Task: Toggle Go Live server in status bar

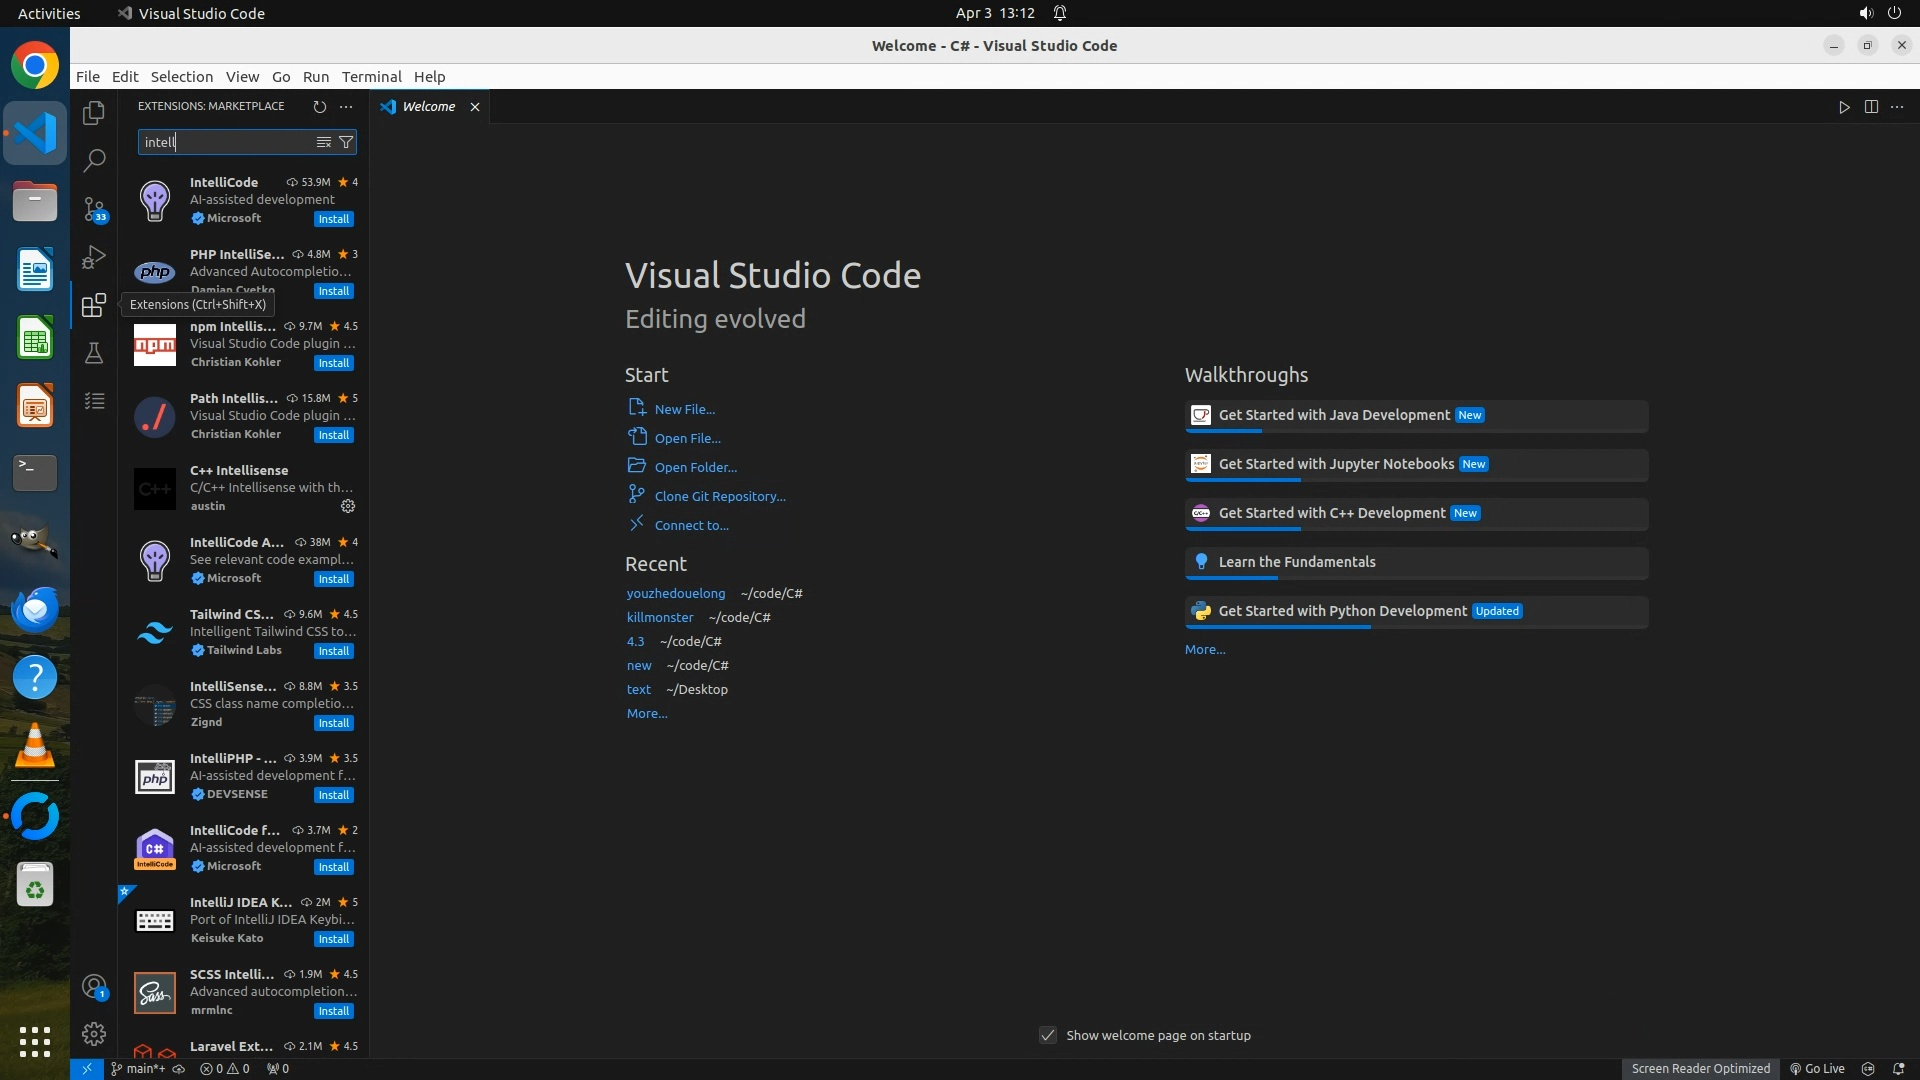Action: tap(1817, 1068)
